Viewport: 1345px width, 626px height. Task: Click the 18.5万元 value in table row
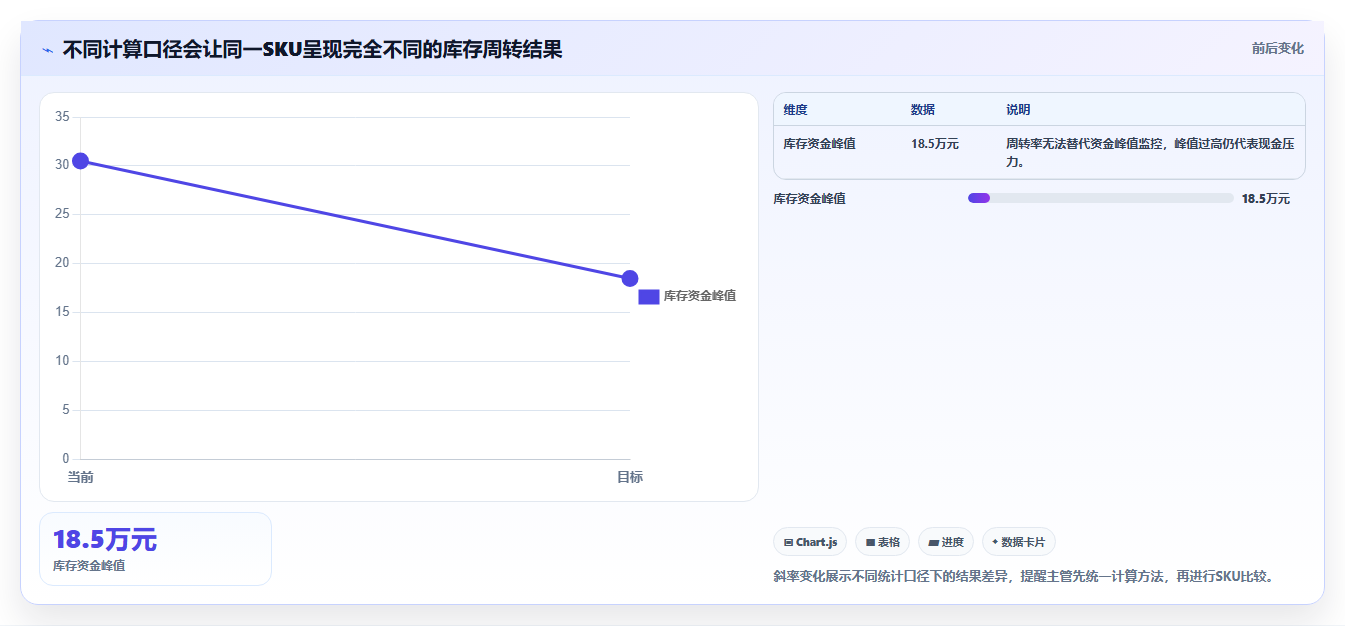point(935,144)
